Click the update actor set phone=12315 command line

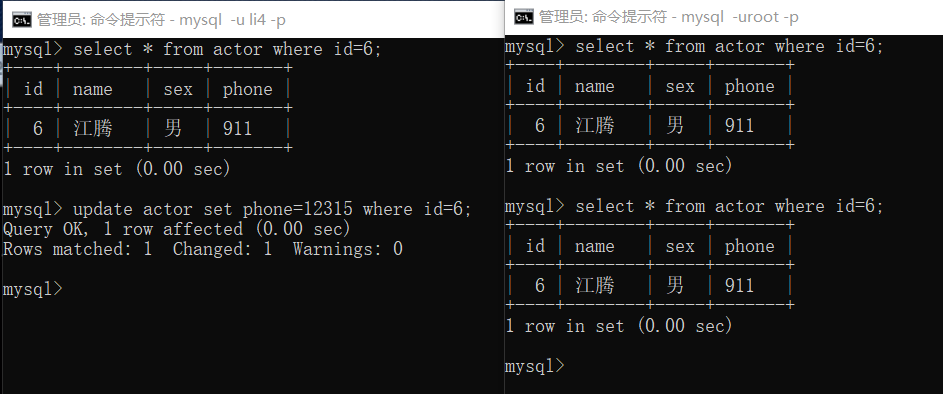click(x=237, y=209)
